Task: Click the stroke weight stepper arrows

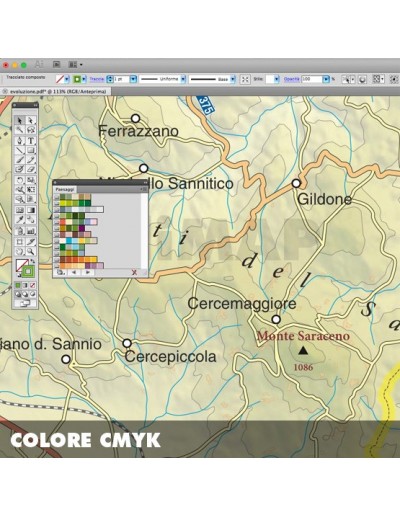Action: pos(110,79)
